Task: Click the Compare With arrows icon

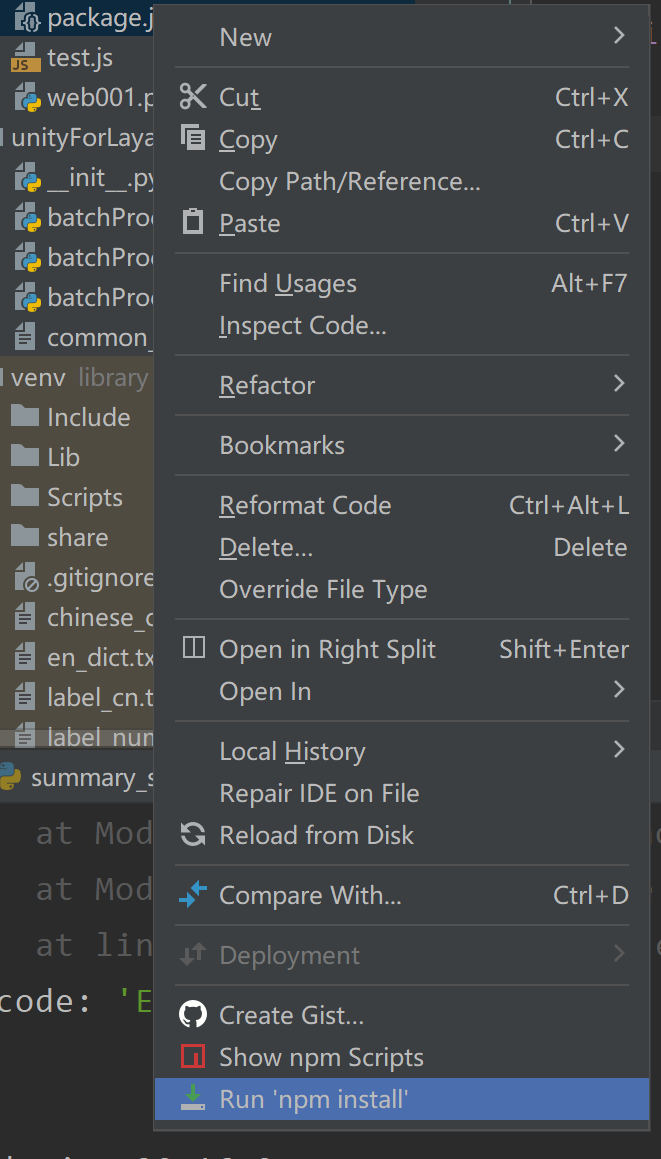Action: pyautogui.click(x=192, y=895)
